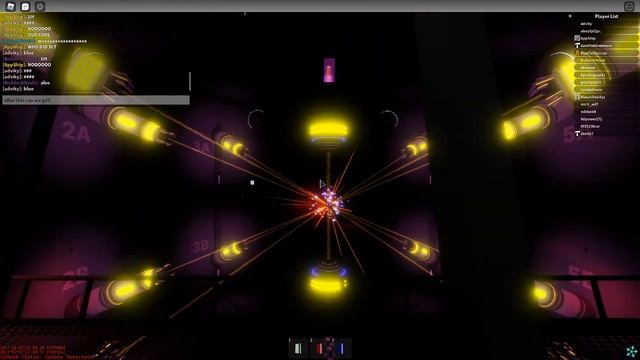640x360 pixels.
Task: Select the first player list entry
Action: [x=606, y=24]
